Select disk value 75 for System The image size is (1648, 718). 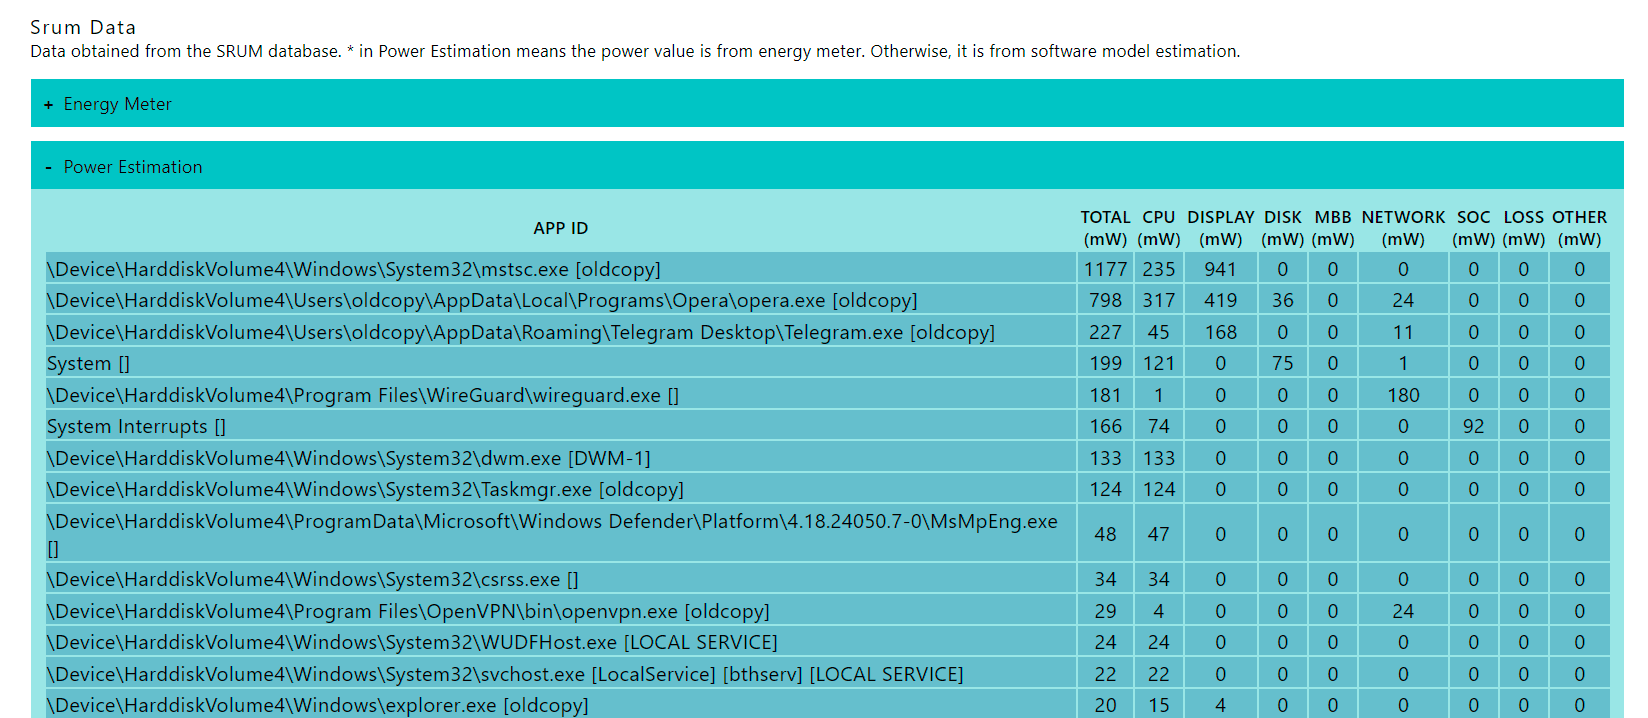click(1283, 363)
